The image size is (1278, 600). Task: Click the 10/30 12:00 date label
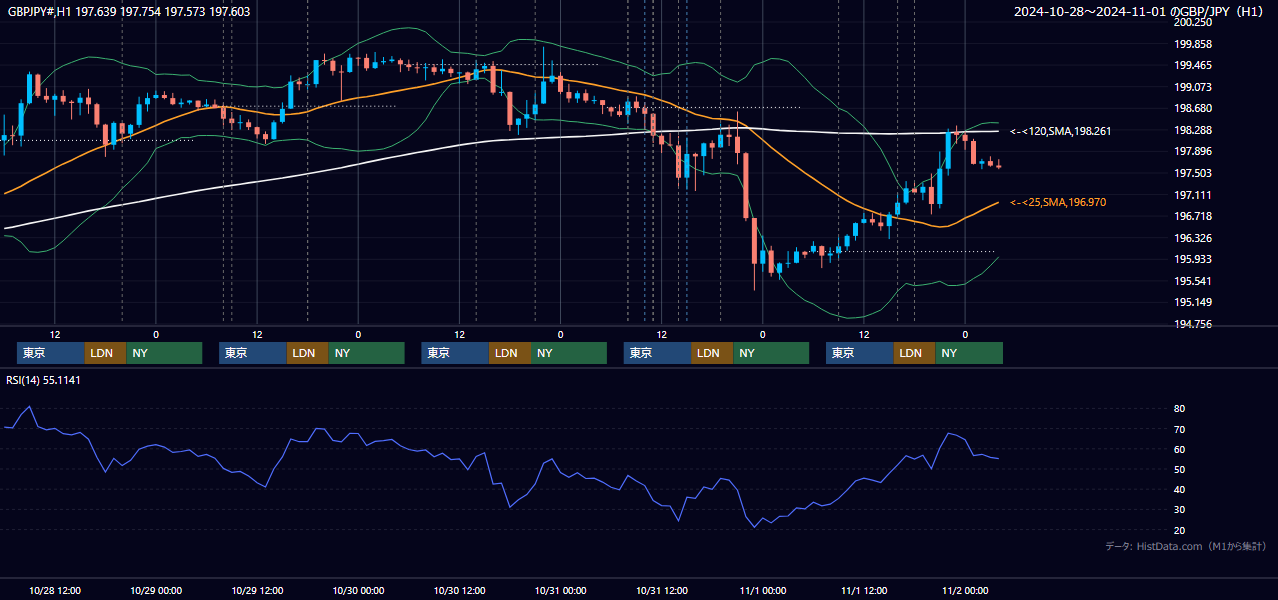click(x=459, y=590)
